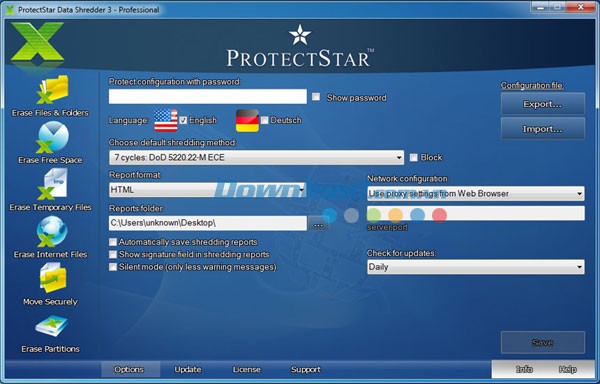Open Erase Temporary Files icon
Image resolution: width=600 pixels, height=384 pixels.
coord(53,184)
